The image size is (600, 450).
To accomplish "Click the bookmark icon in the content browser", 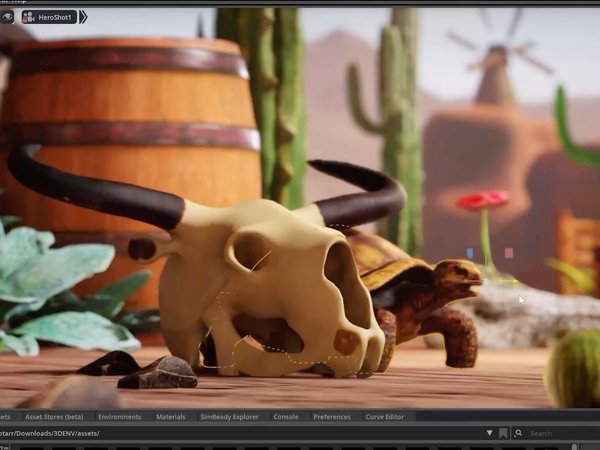I will [x=503, y=433].
